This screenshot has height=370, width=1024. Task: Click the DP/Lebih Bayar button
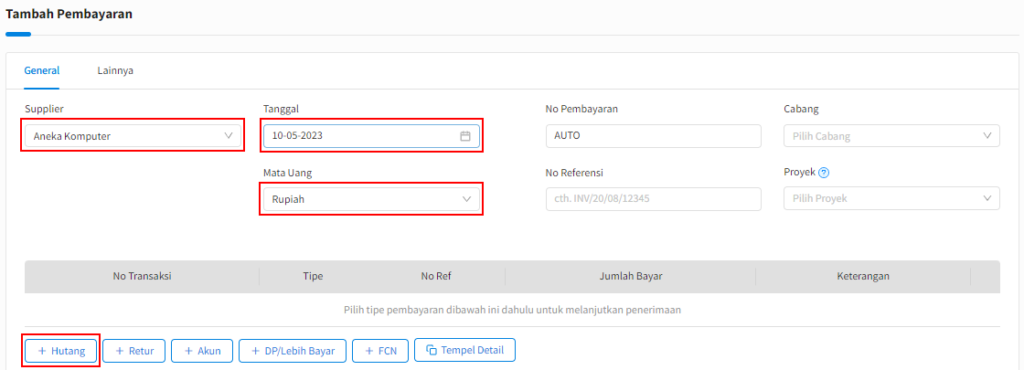coord(293,350)
